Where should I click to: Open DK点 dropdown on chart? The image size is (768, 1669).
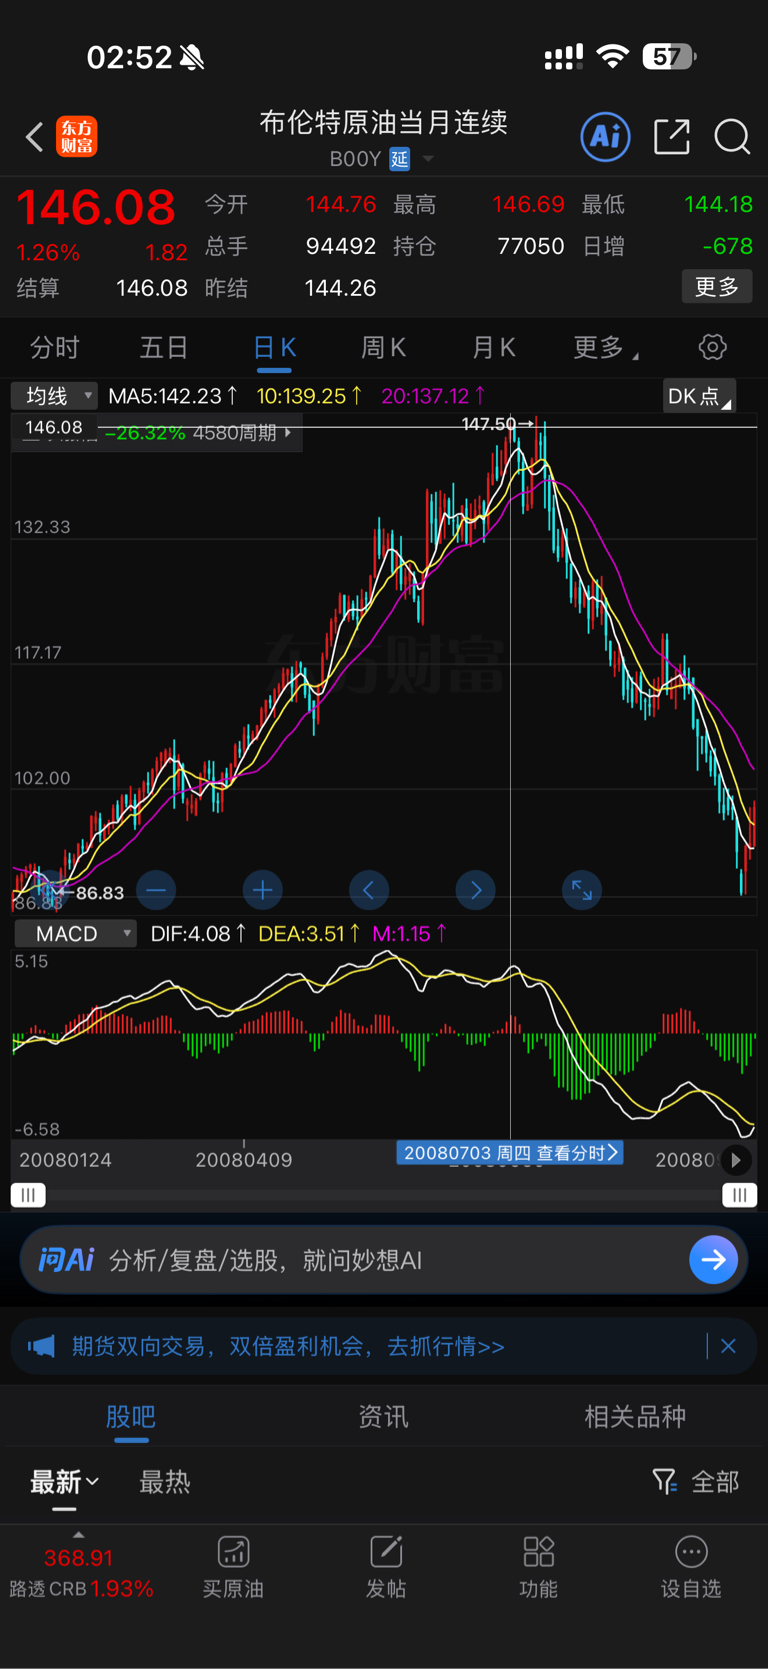tap(699, 396)
